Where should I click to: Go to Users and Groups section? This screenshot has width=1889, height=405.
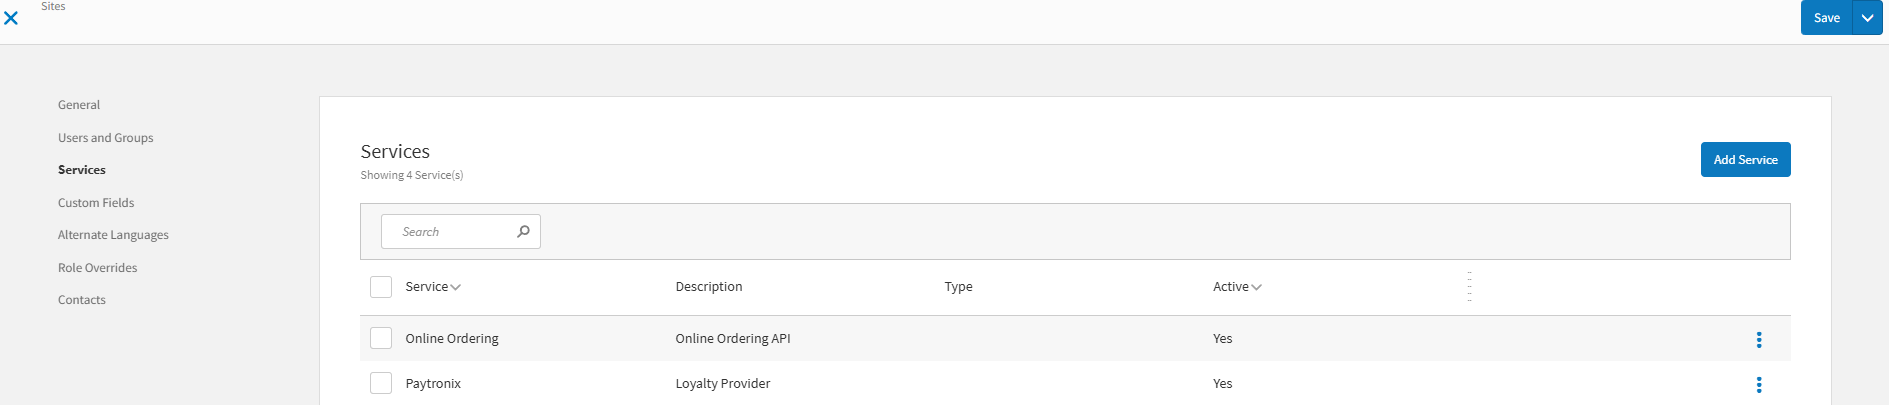pos(105,138)
